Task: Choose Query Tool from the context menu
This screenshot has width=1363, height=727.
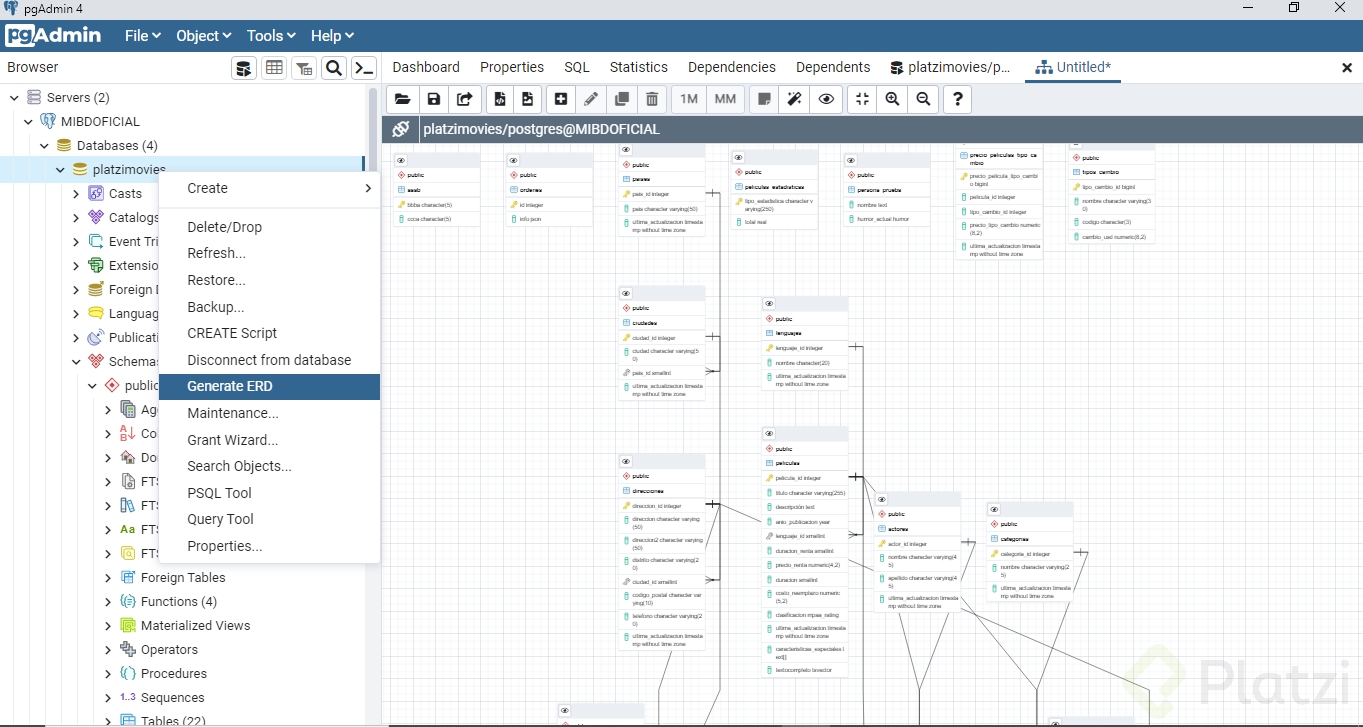Action: [x=269, y=519]
